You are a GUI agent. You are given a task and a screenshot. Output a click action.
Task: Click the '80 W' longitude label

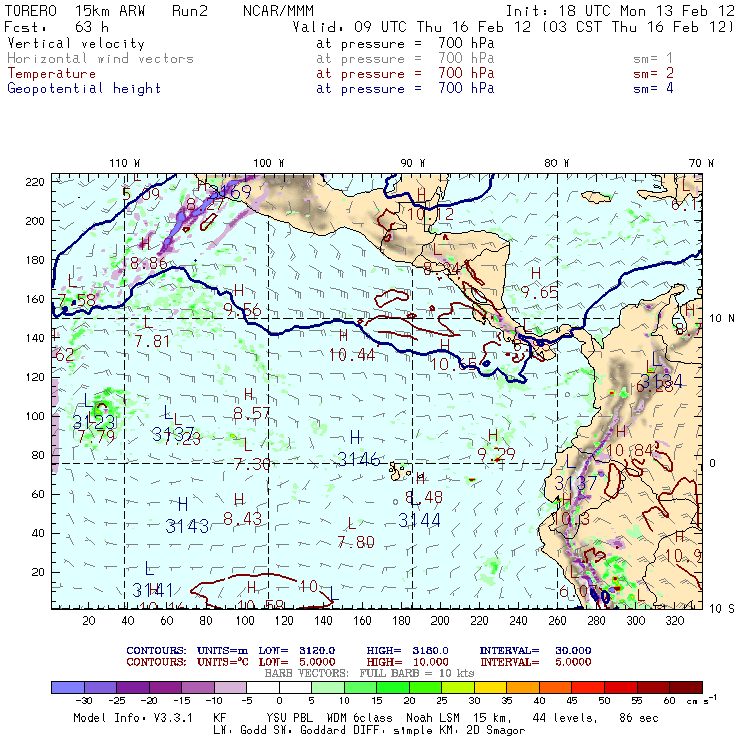556,163
